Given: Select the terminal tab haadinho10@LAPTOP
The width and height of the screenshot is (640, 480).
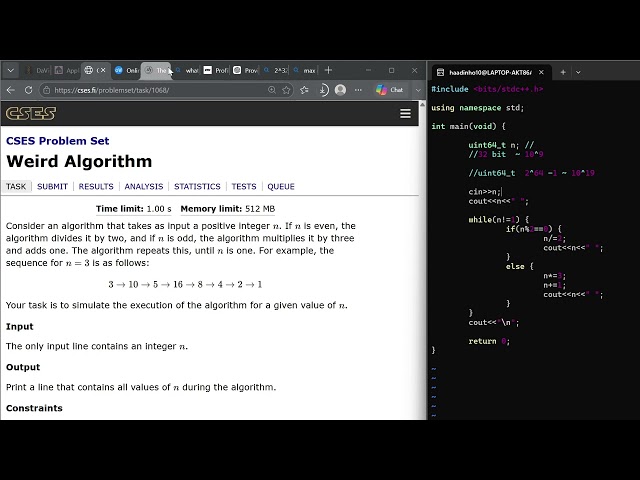Looking at the screenshot, I should click(x=491, y=73).
